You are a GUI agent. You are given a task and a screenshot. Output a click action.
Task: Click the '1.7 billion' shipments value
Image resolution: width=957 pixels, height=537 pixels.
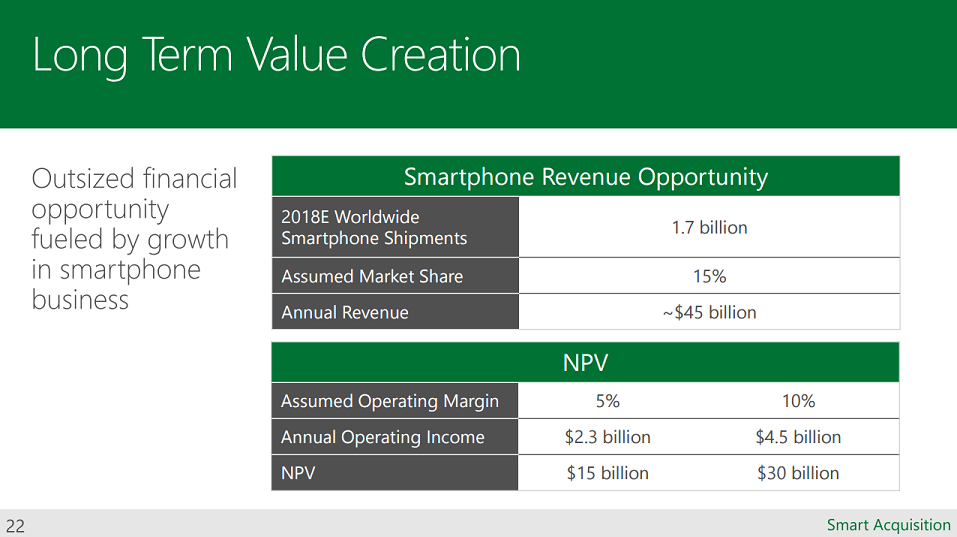709,227
